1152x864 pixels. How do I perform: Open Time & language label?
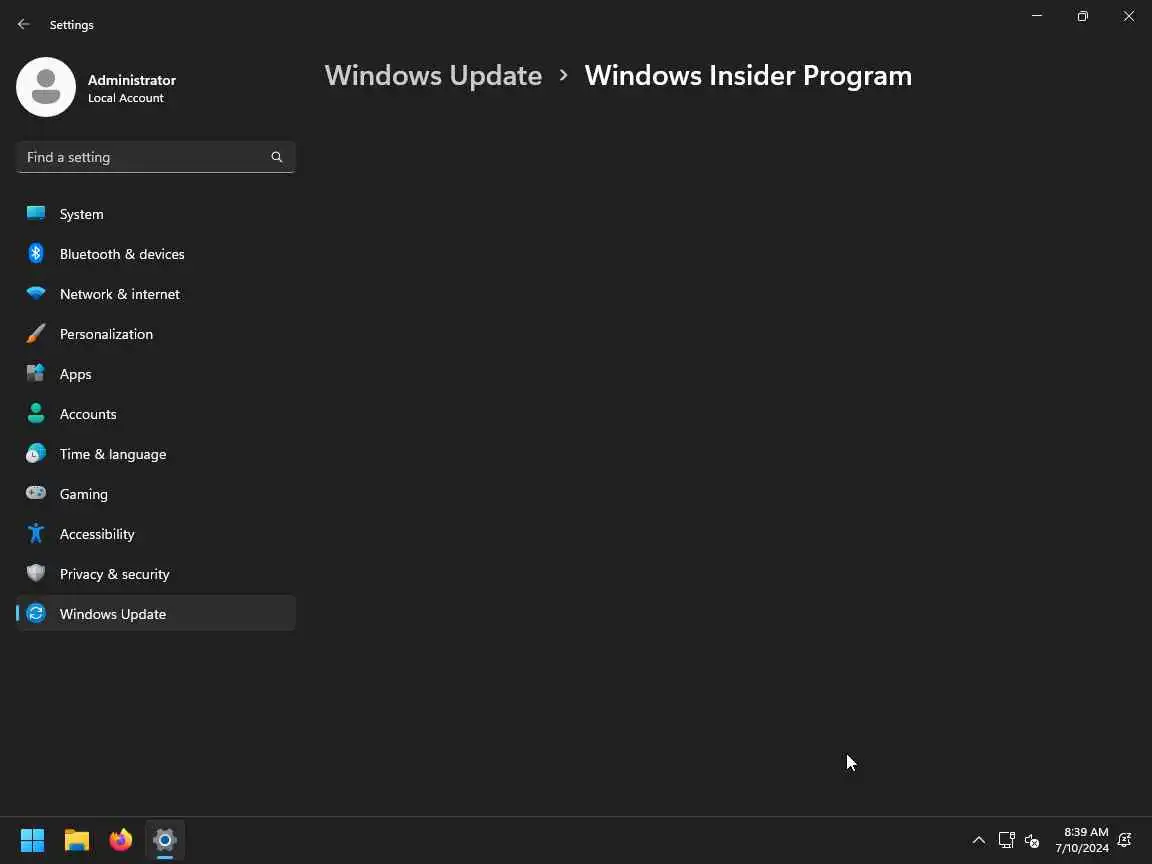coord(113,454)
